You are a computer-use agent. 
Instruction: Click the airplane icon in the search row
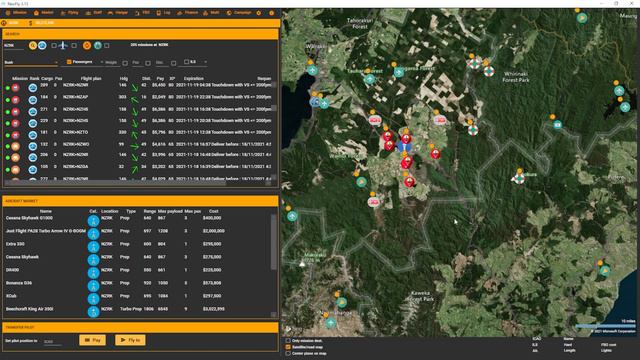pos(63,46)
